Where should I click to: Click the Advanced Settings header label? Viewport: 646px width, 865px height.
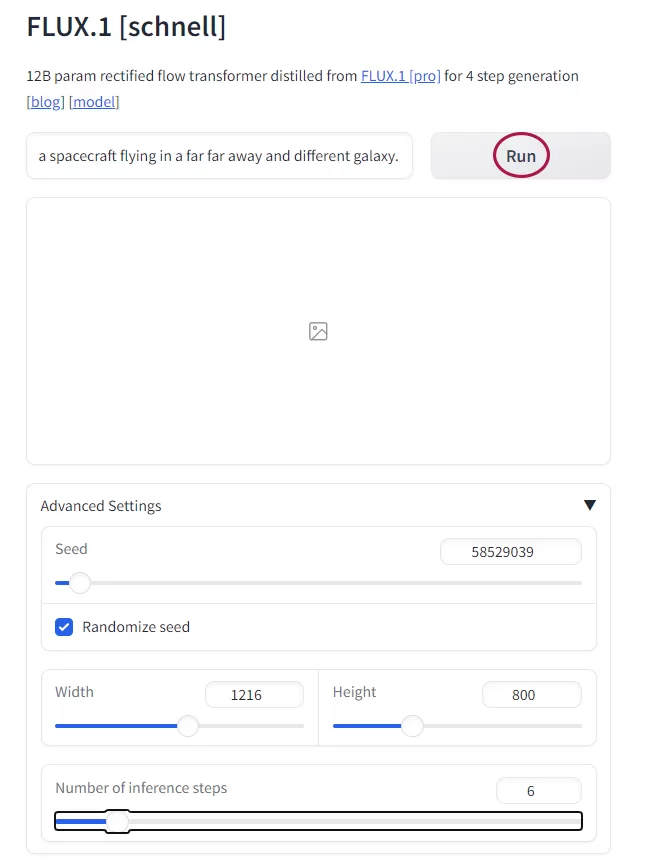(x=101, y=506)
